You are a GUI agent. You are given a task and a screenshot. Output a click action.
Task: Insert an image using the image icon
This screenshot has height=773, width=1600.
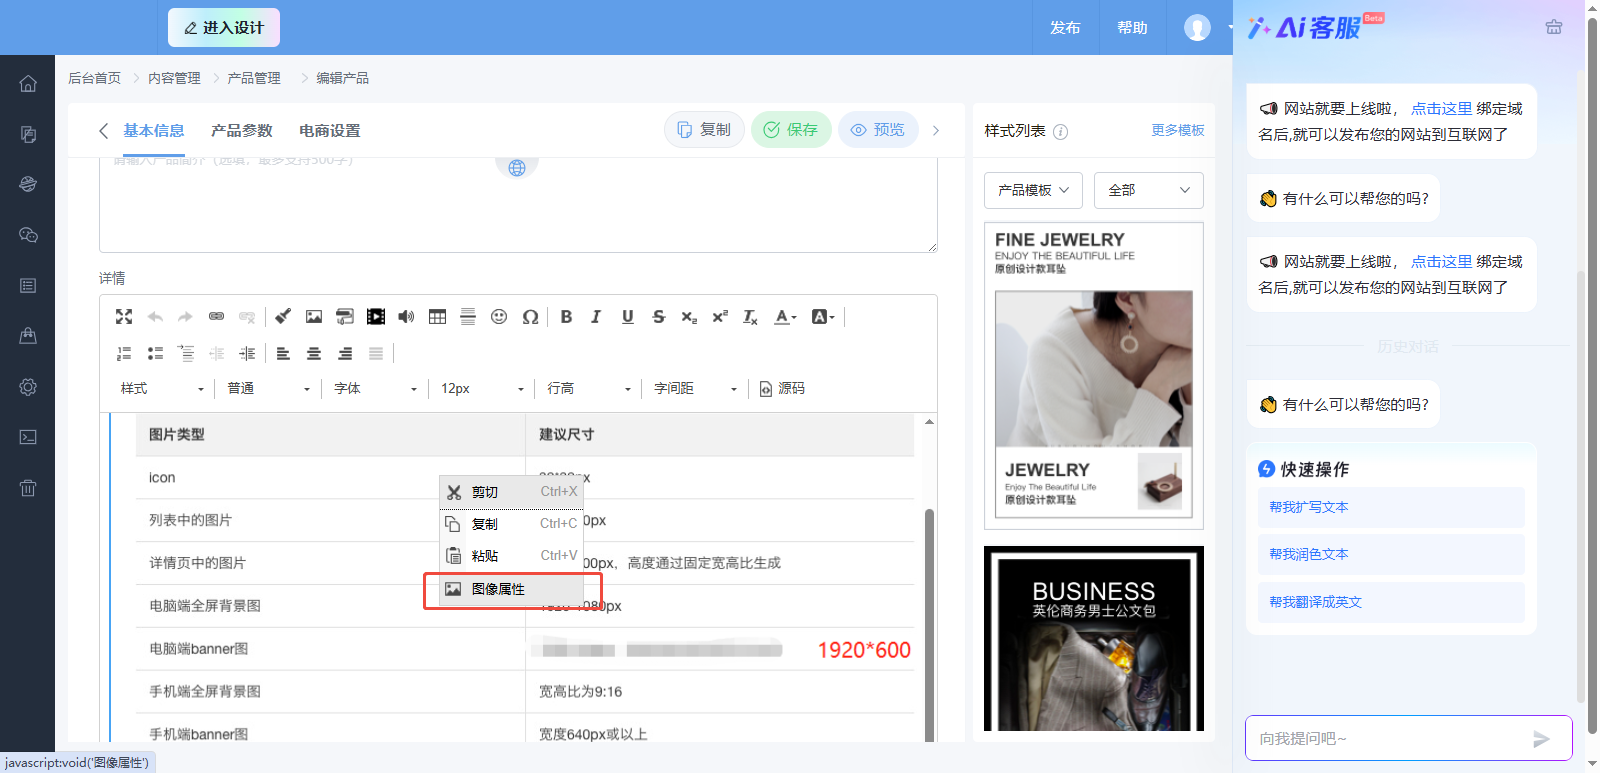pyautogui.click(x=314, y=317)
